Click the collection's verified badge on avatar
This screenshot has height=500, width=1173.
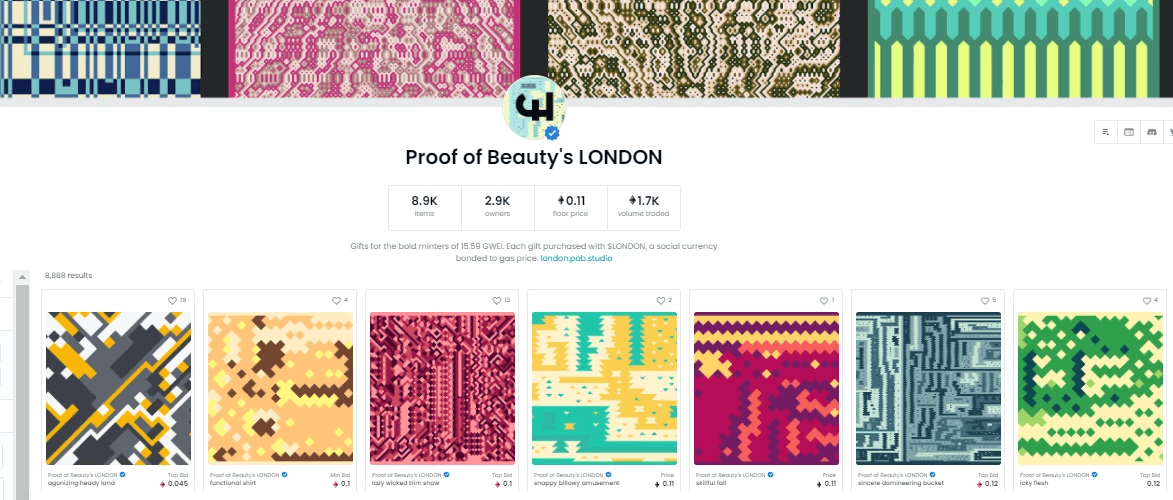point(552,133)
